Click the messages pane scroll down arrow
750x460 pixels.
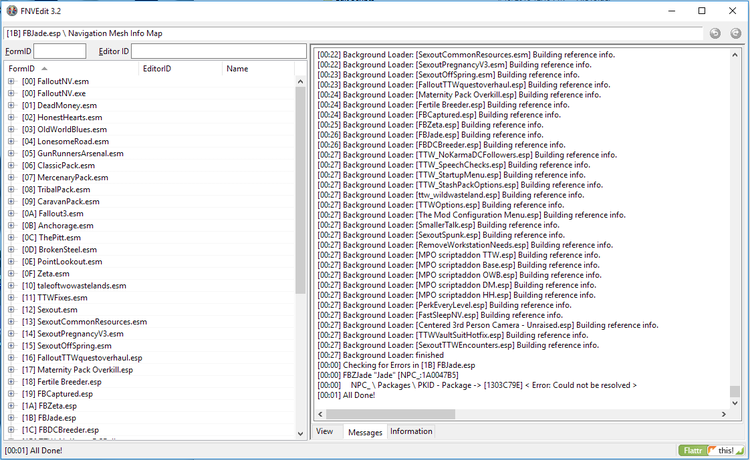[x=735, y=403]
